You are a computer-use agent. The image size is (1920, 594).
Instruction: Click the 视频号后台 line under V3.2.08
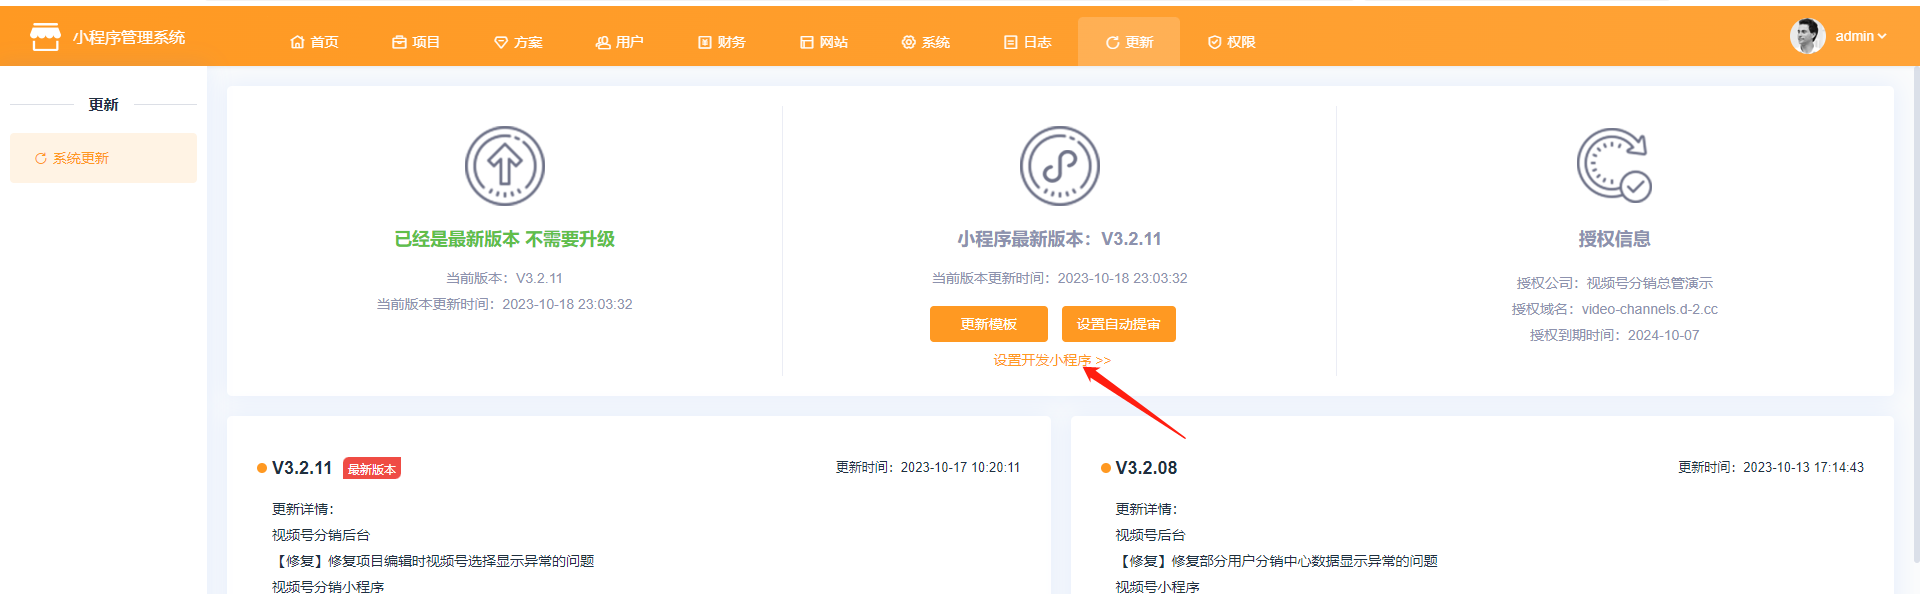pyautogui.click(x=1150, y=535)
